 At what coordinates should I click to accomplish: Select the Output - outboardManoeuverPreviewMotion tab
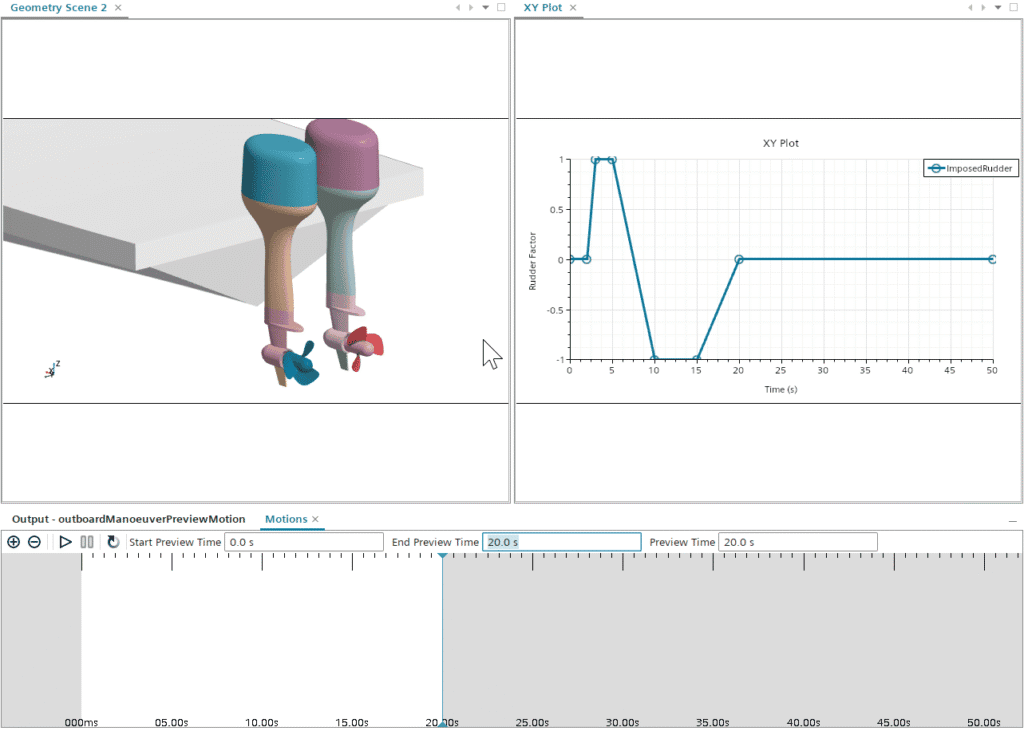pos(125,519)
